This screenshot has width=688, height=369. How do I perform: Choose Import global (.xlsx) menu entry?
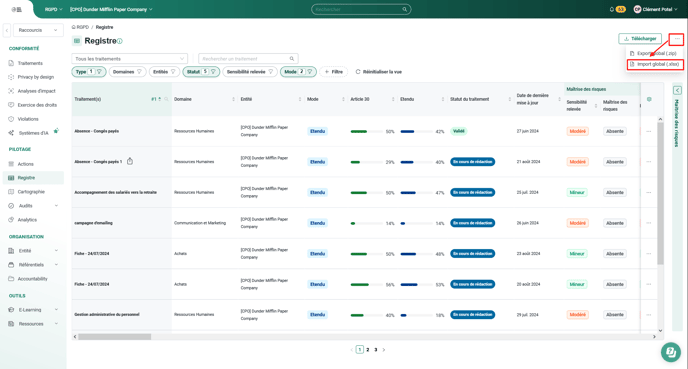(x=655, y=64)
